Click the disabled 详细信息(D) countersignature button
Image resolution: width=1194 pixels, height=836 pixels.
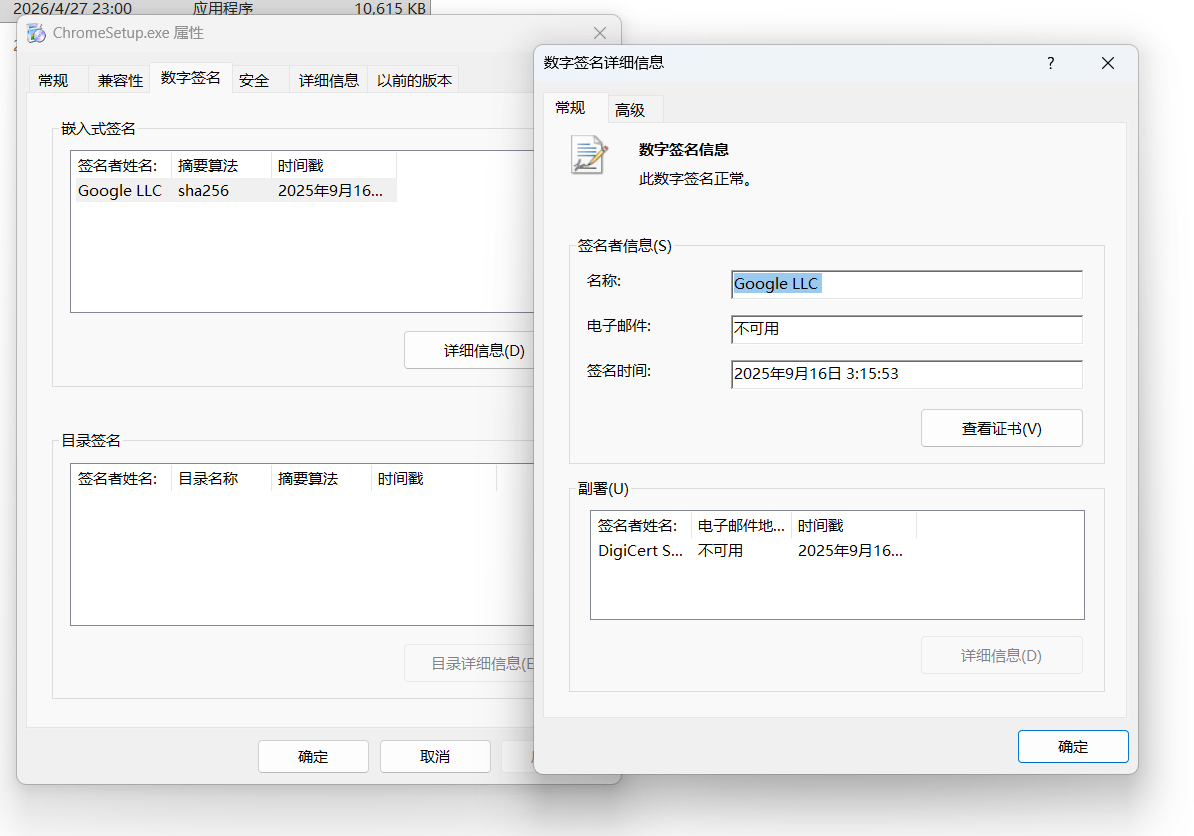(1001, 656)
